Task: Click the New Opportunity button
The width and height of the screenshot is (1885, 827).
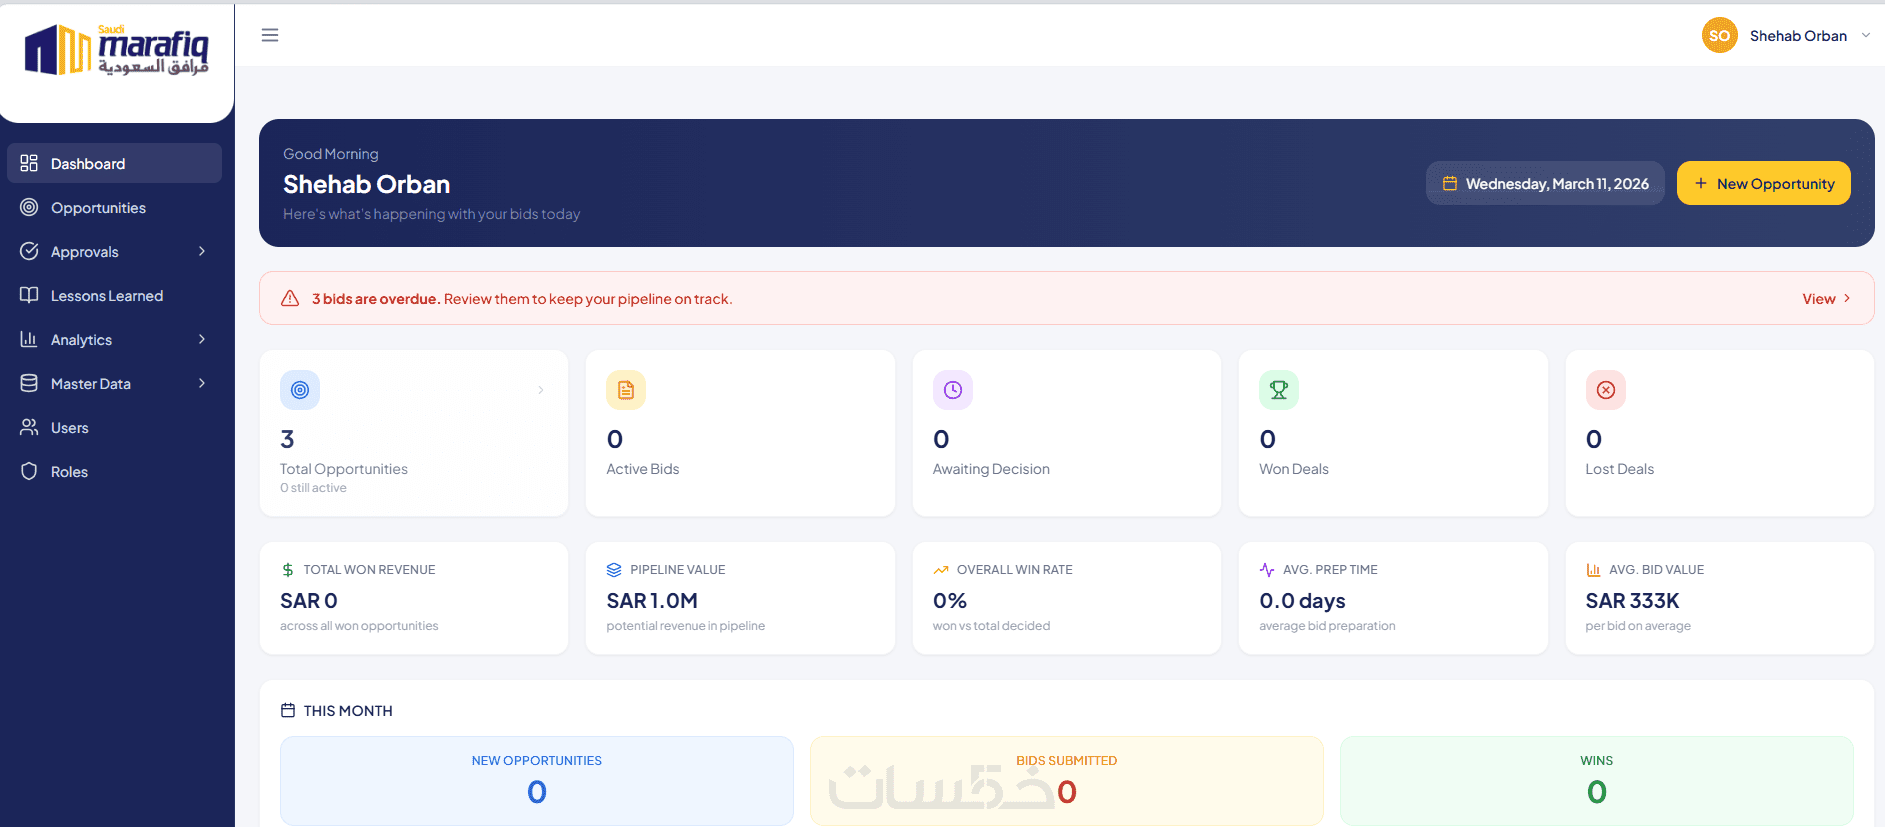Action: pos(1763,183)
